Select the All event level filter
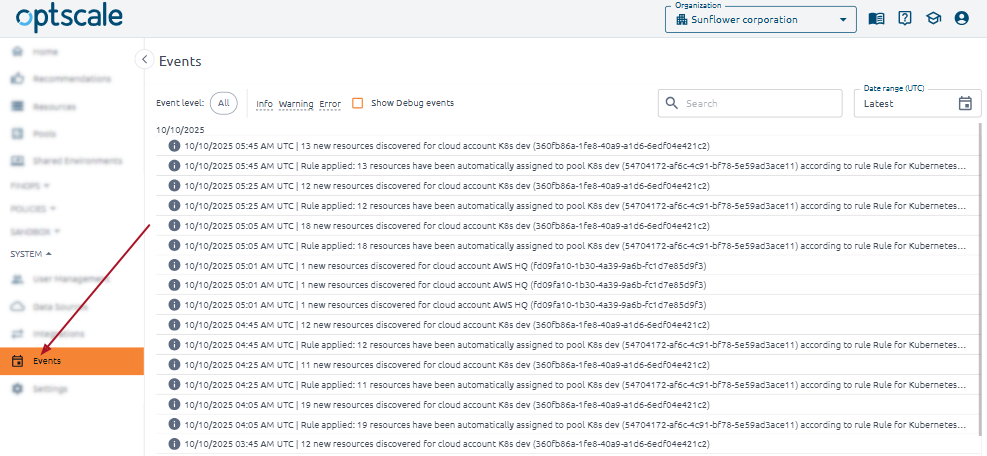This screenshot has height=456, width=987. point(223,103)
